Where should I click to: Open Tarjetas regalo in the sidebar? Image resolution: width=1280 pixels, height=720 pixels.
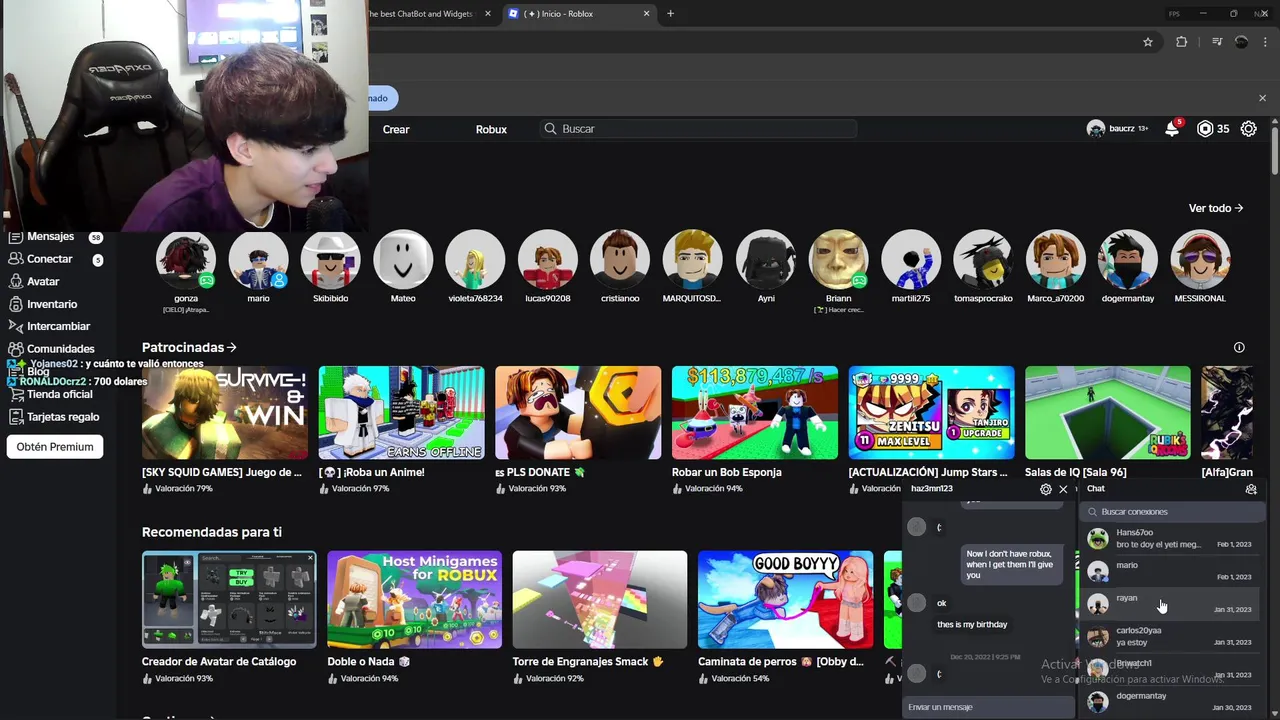(x=62, y=417)
